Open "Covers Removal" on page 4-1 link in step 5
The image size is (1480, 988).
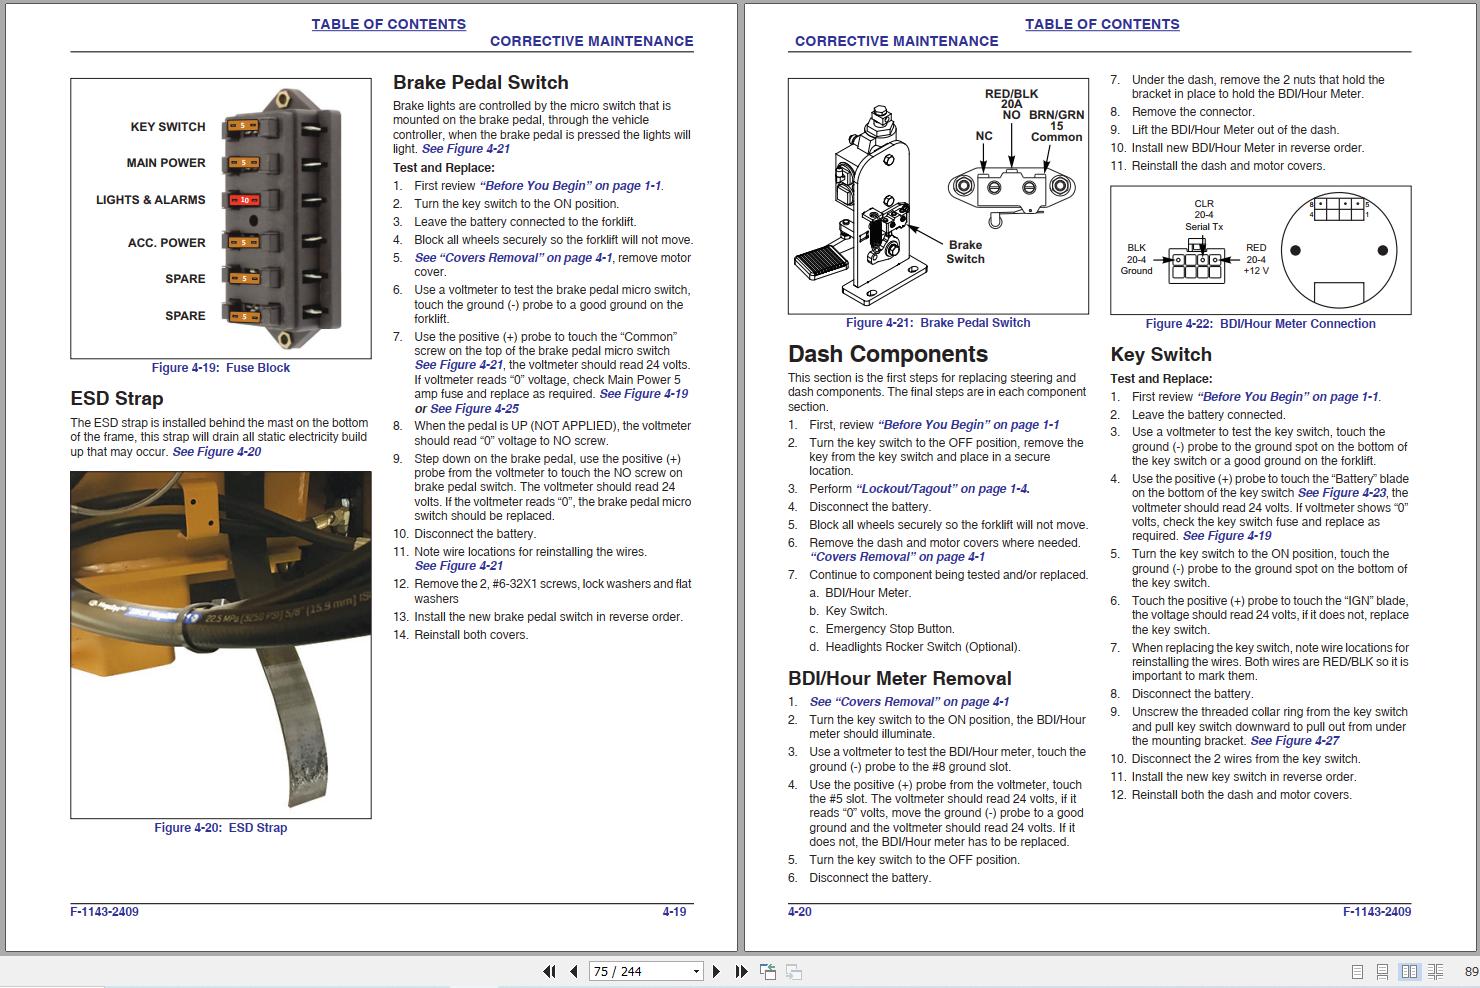tap(514, 258)
